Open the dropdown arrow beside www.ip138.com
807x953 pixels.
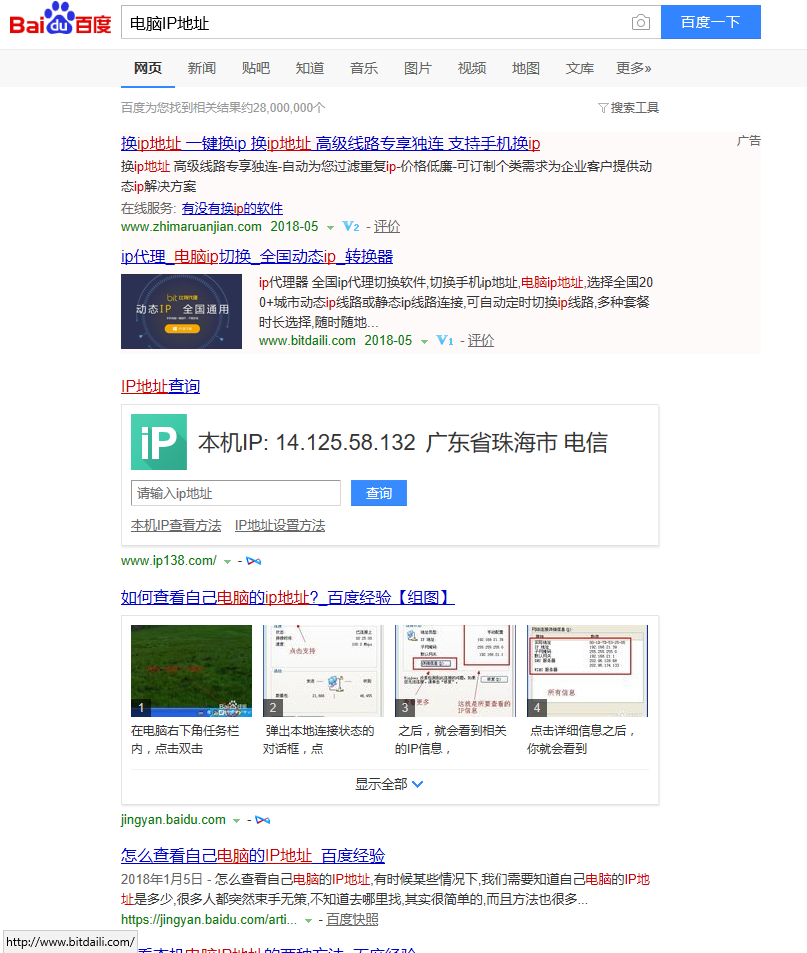coord(227,560)
